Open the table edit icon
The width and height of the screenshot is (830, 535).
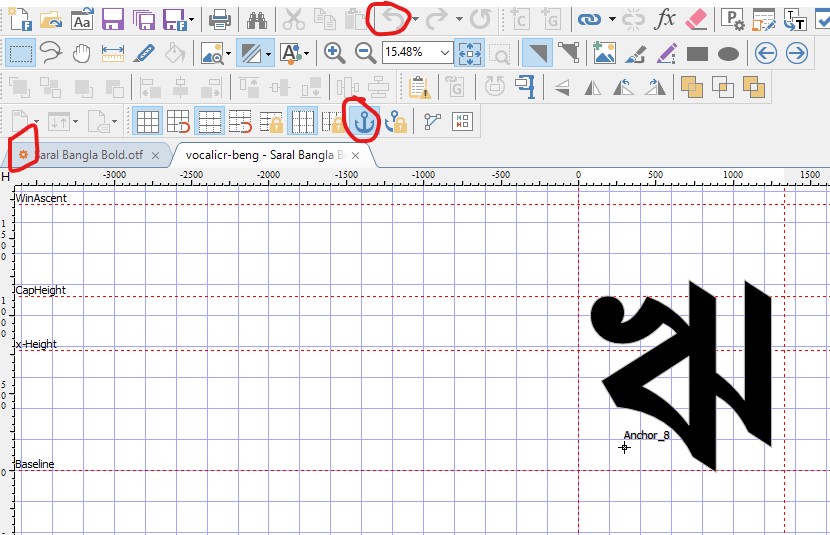pos(764,20)
